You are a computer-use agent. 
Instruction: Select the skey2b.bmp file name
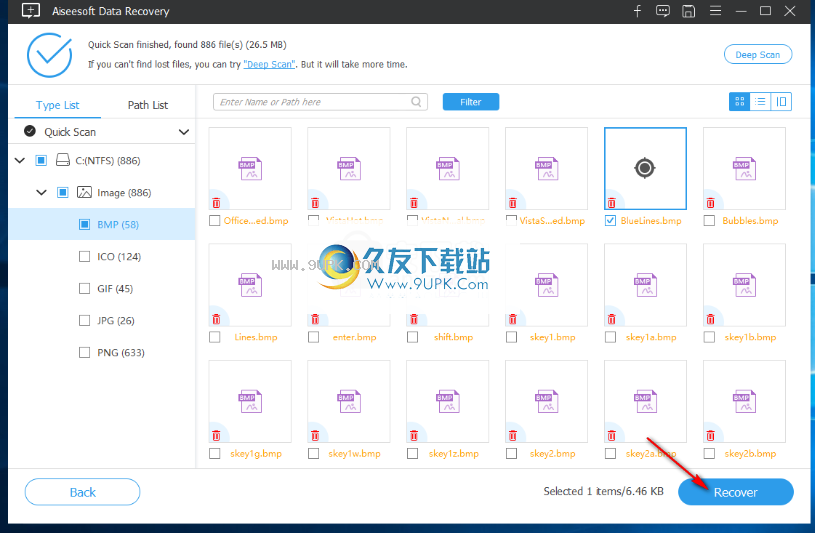[750, 453]
